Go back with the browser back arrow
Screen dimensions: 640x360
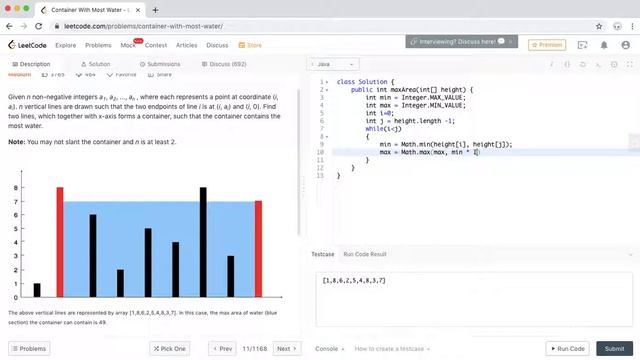click(9, 26)
